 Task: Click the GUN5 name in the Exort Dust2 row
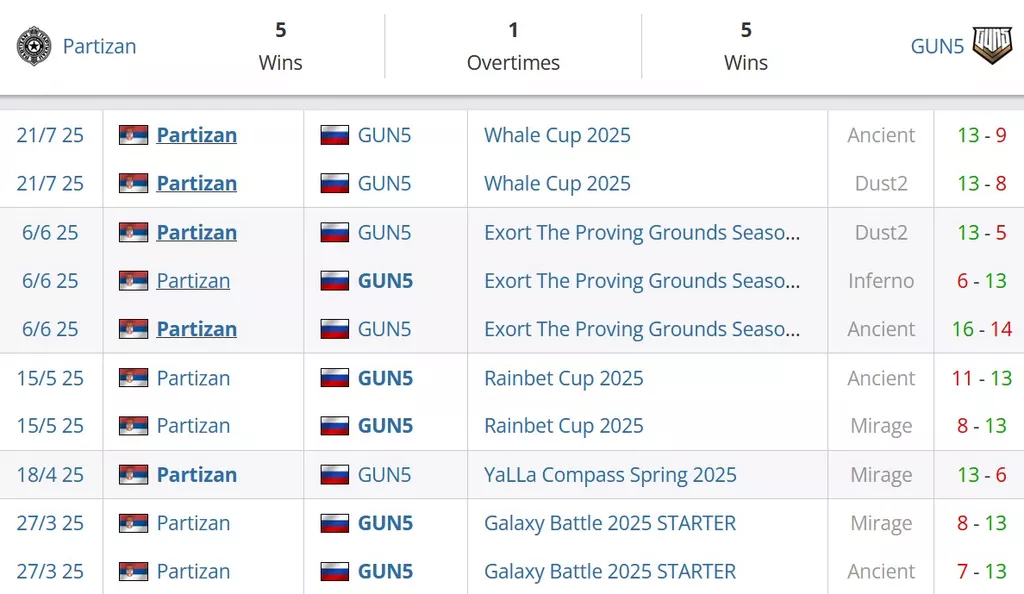[385, 232]
